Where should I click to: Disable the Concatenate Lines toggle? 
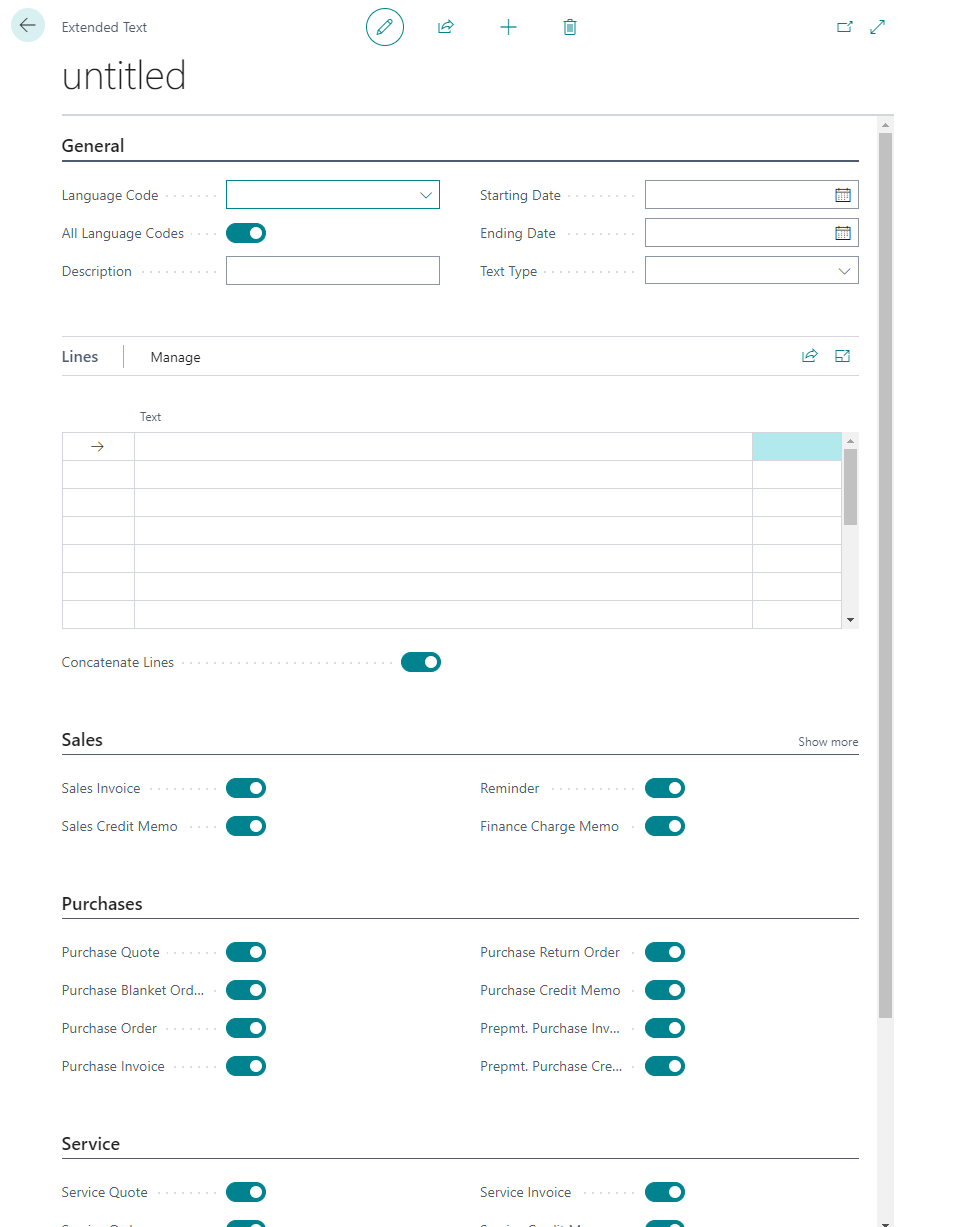click(421, 662)
